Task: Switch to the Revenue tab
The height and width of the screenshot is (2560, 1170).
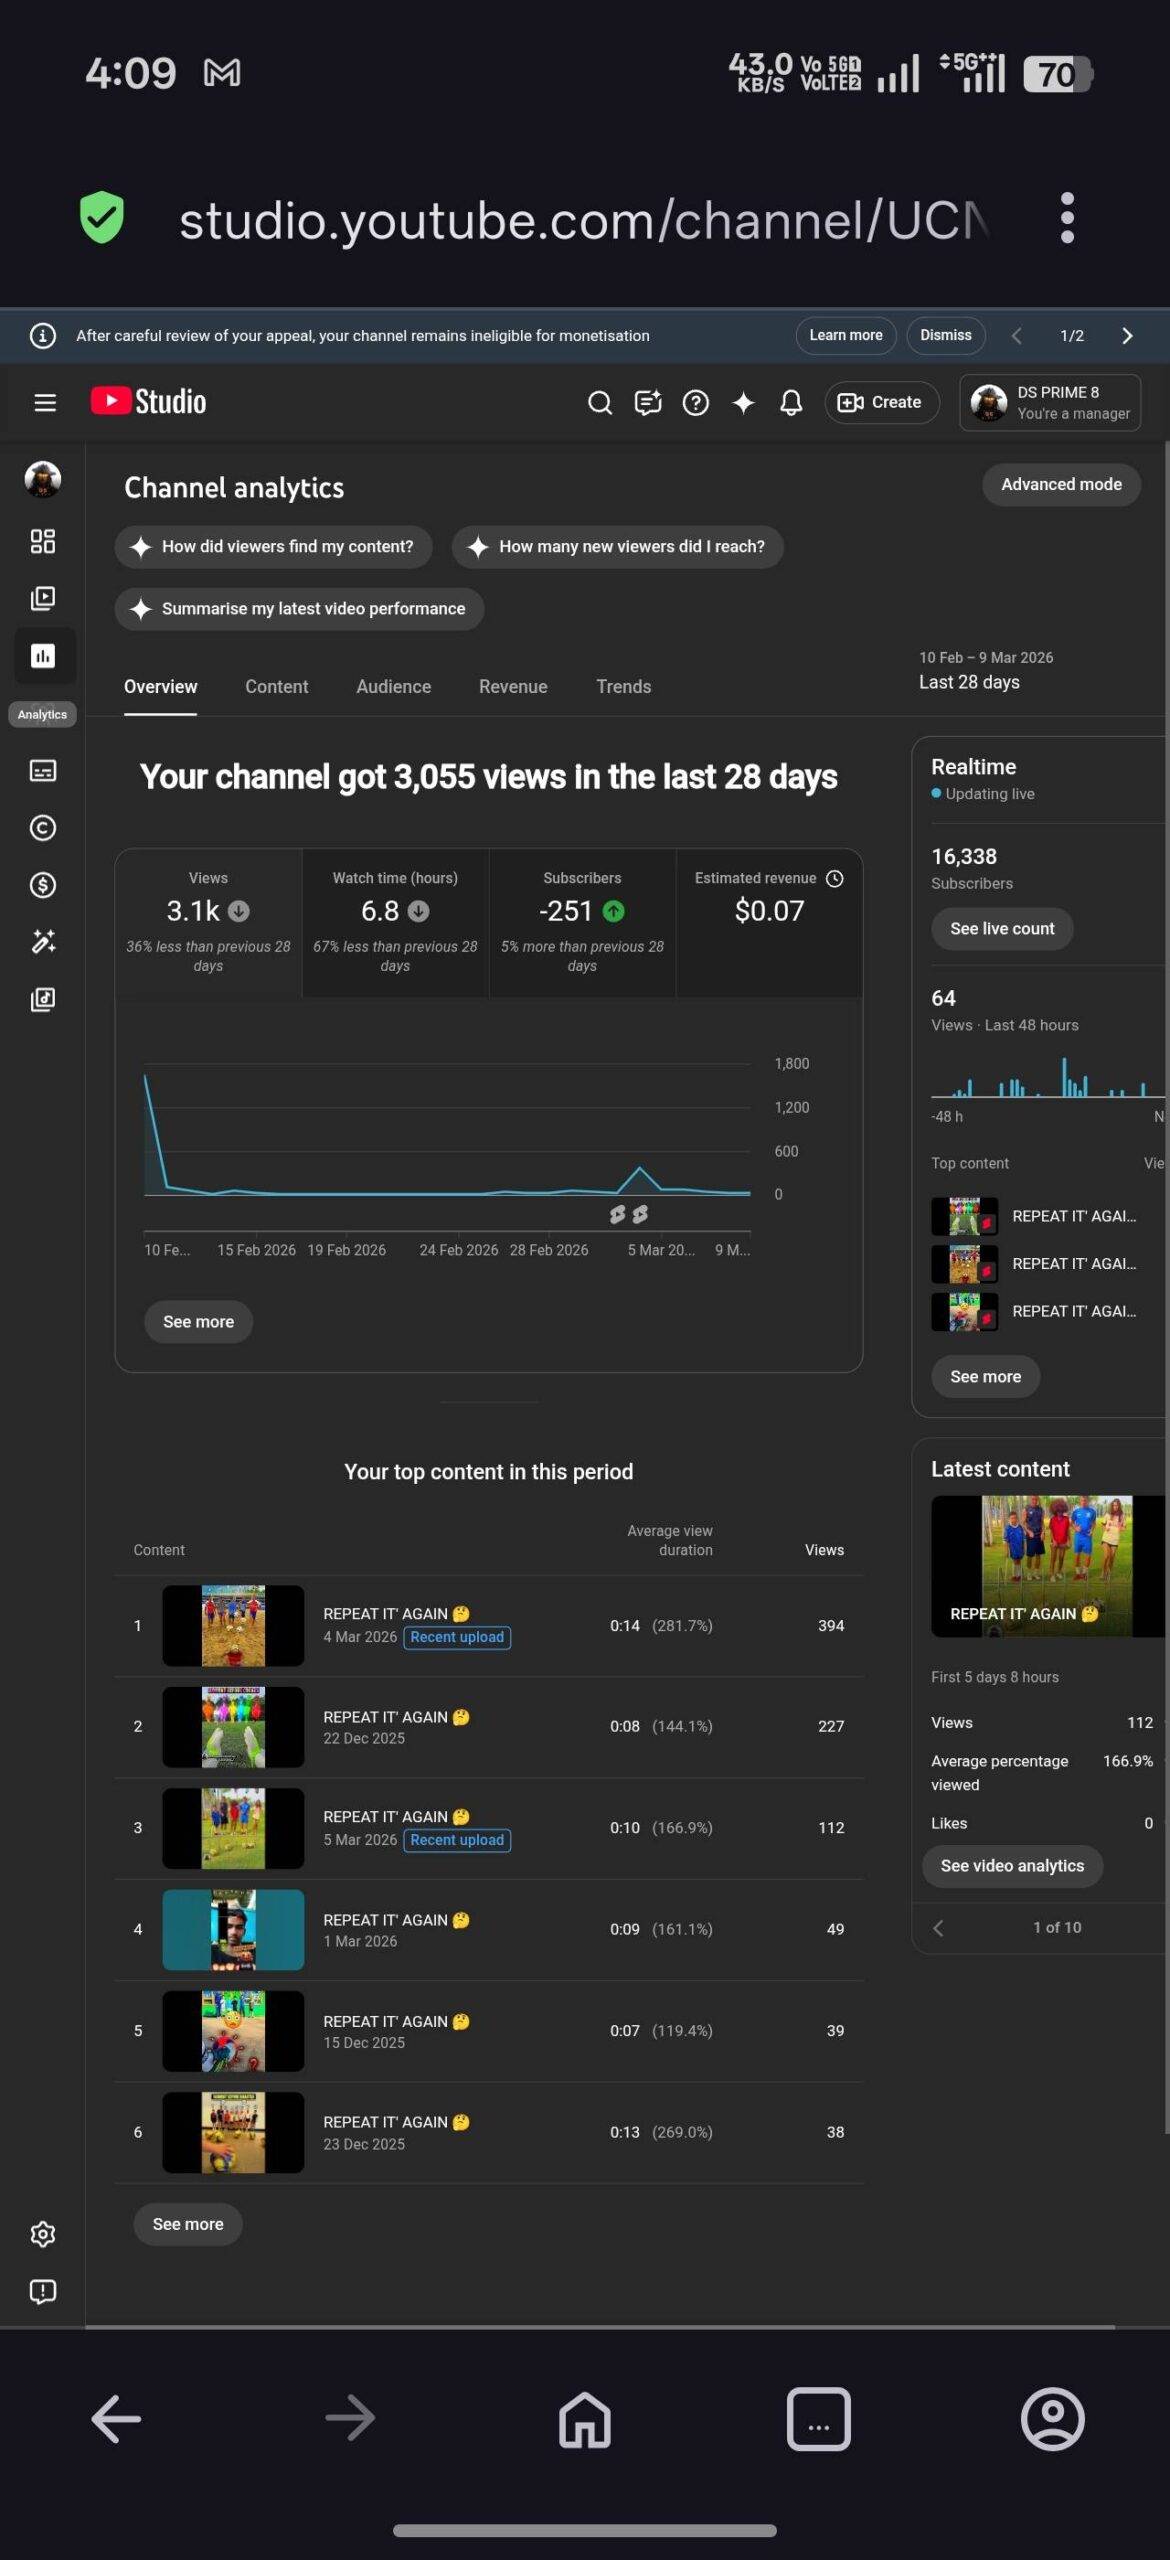Action: click(513, 687)
